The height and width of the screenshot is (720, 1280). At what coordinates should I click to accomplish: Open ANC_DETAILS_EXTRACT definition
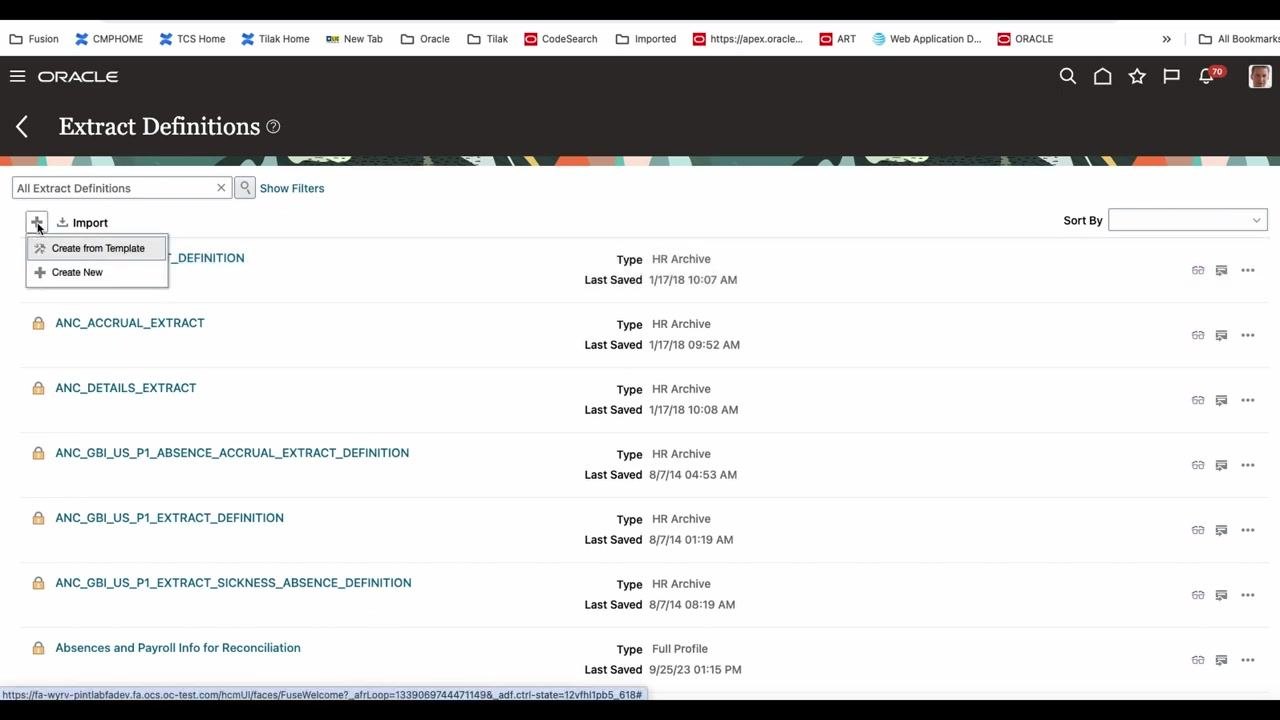click(126, 388)
